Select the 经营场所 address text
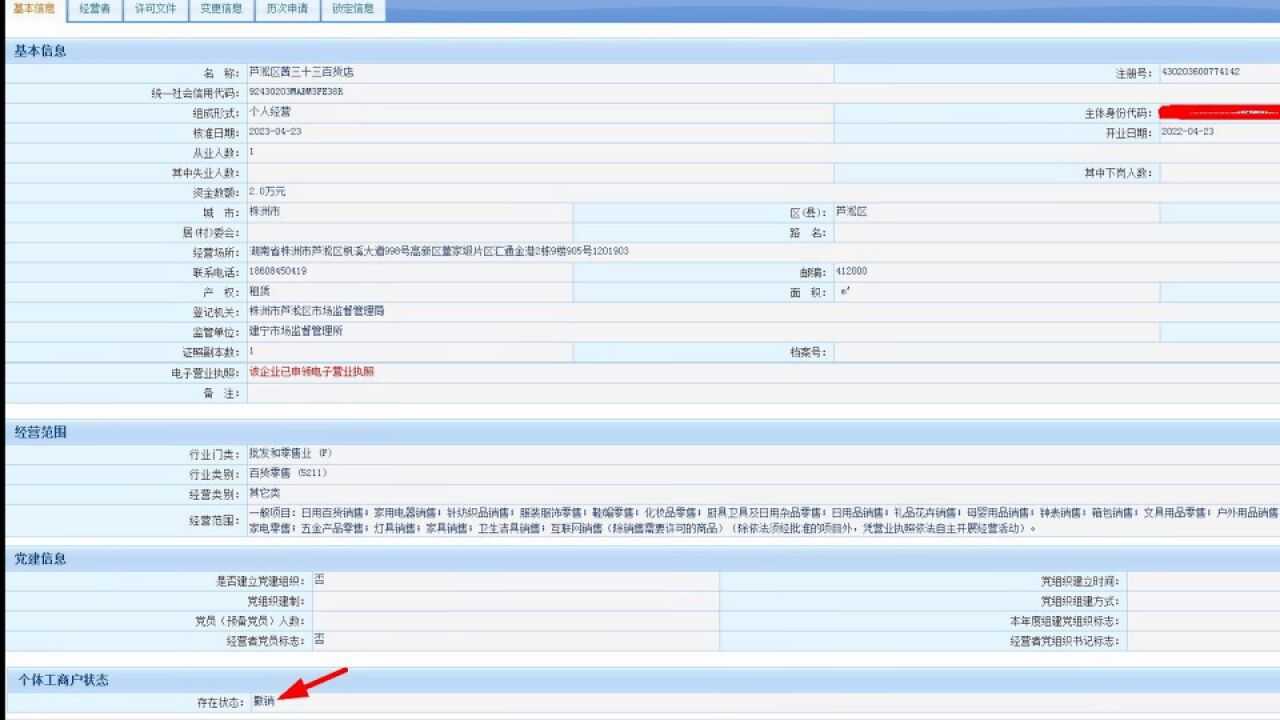This screenshot has width=1280, height=720. pyautogui.click(x=438, y=251)
